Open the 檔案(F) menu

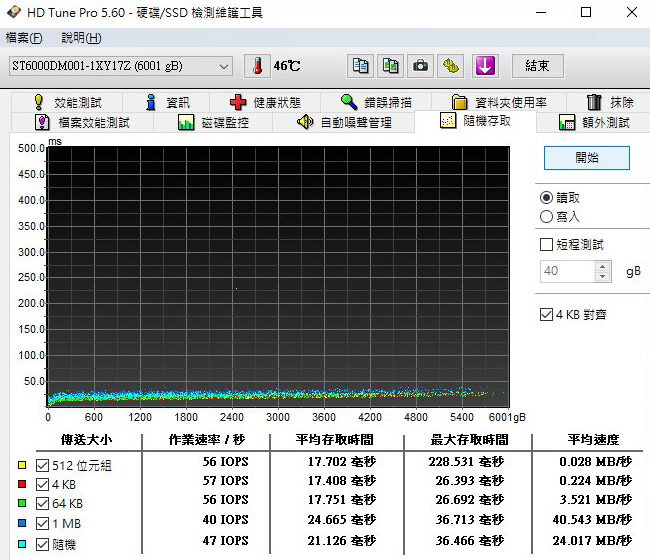tap(24, 38)
